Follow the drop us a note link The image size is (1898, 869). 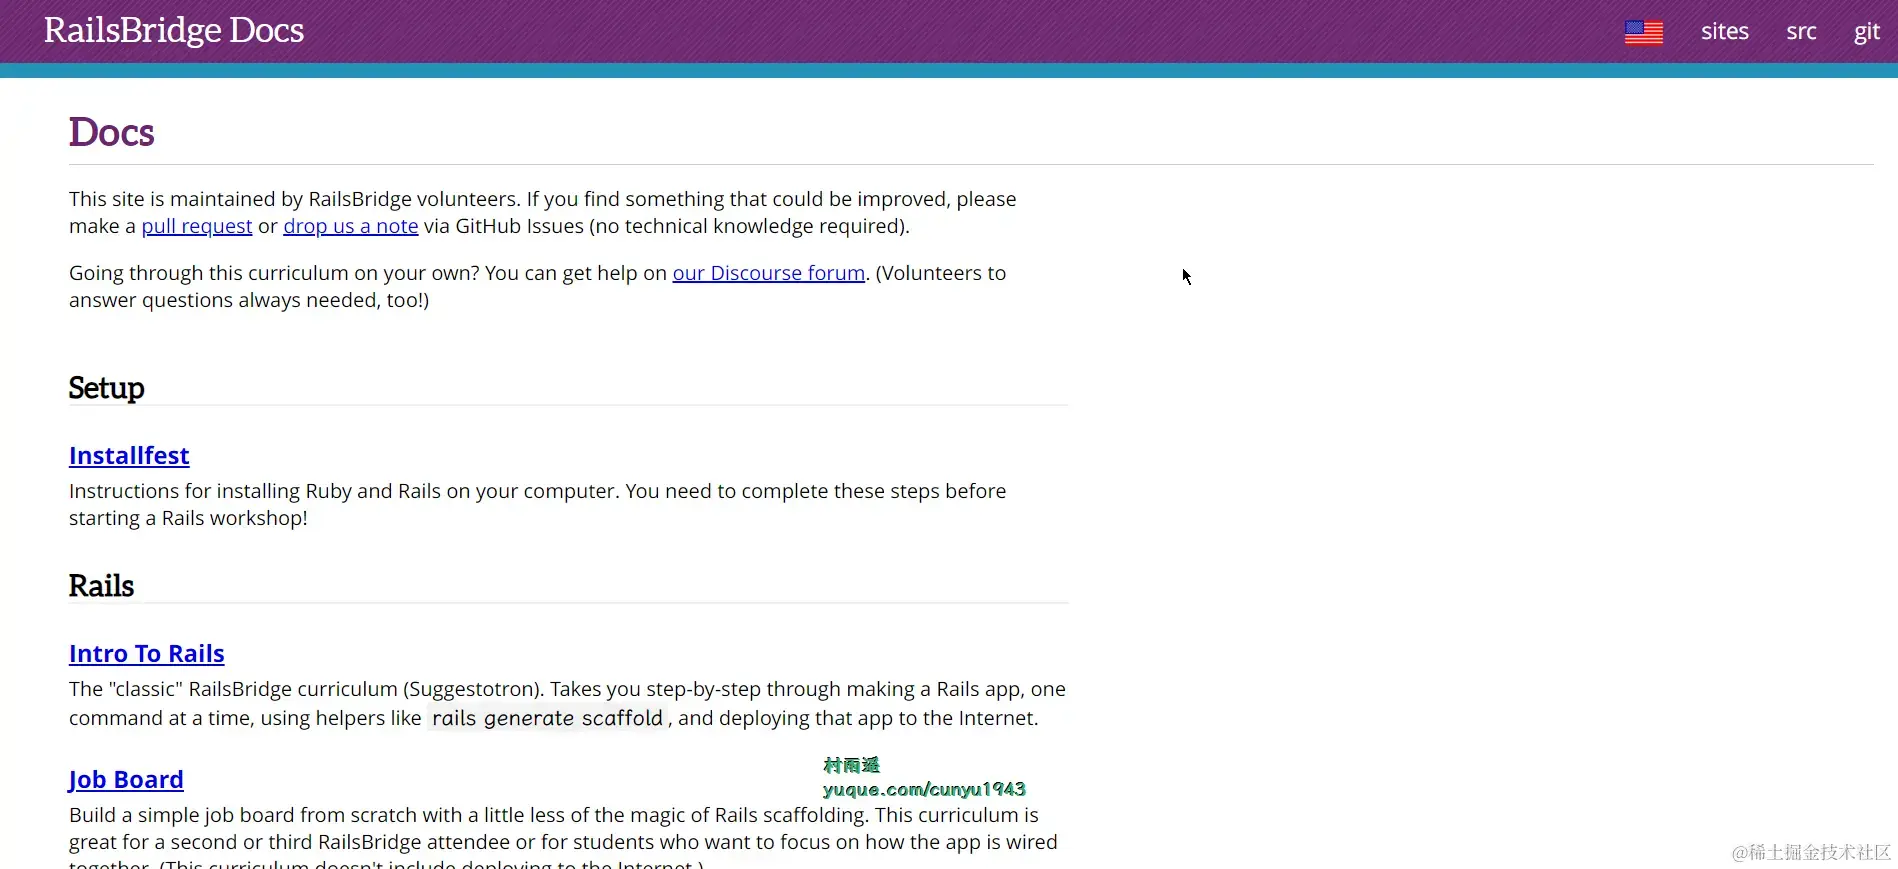(x=351, y=226)
